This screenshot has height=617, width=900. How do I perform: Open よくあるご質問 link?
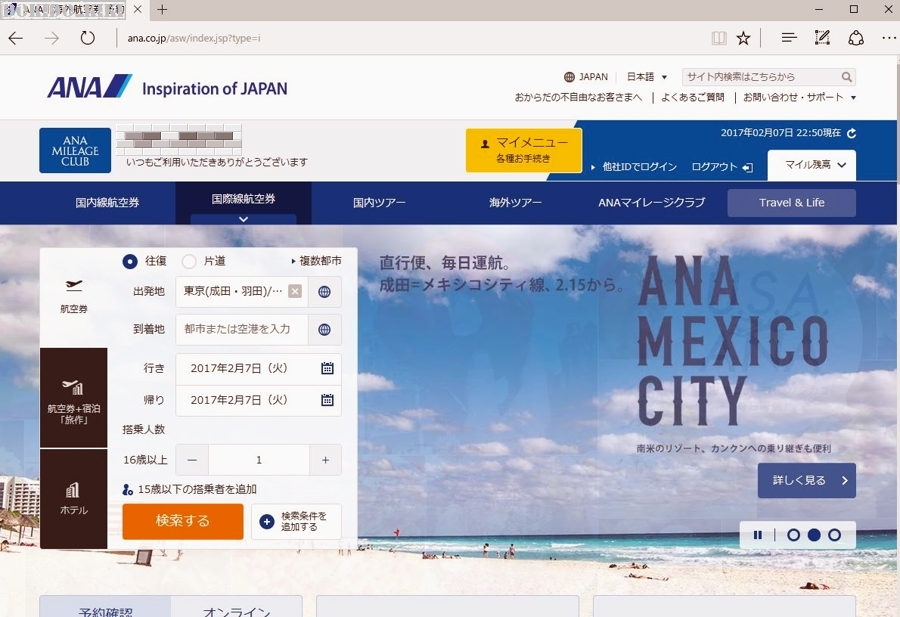click(x=693, y=98)
